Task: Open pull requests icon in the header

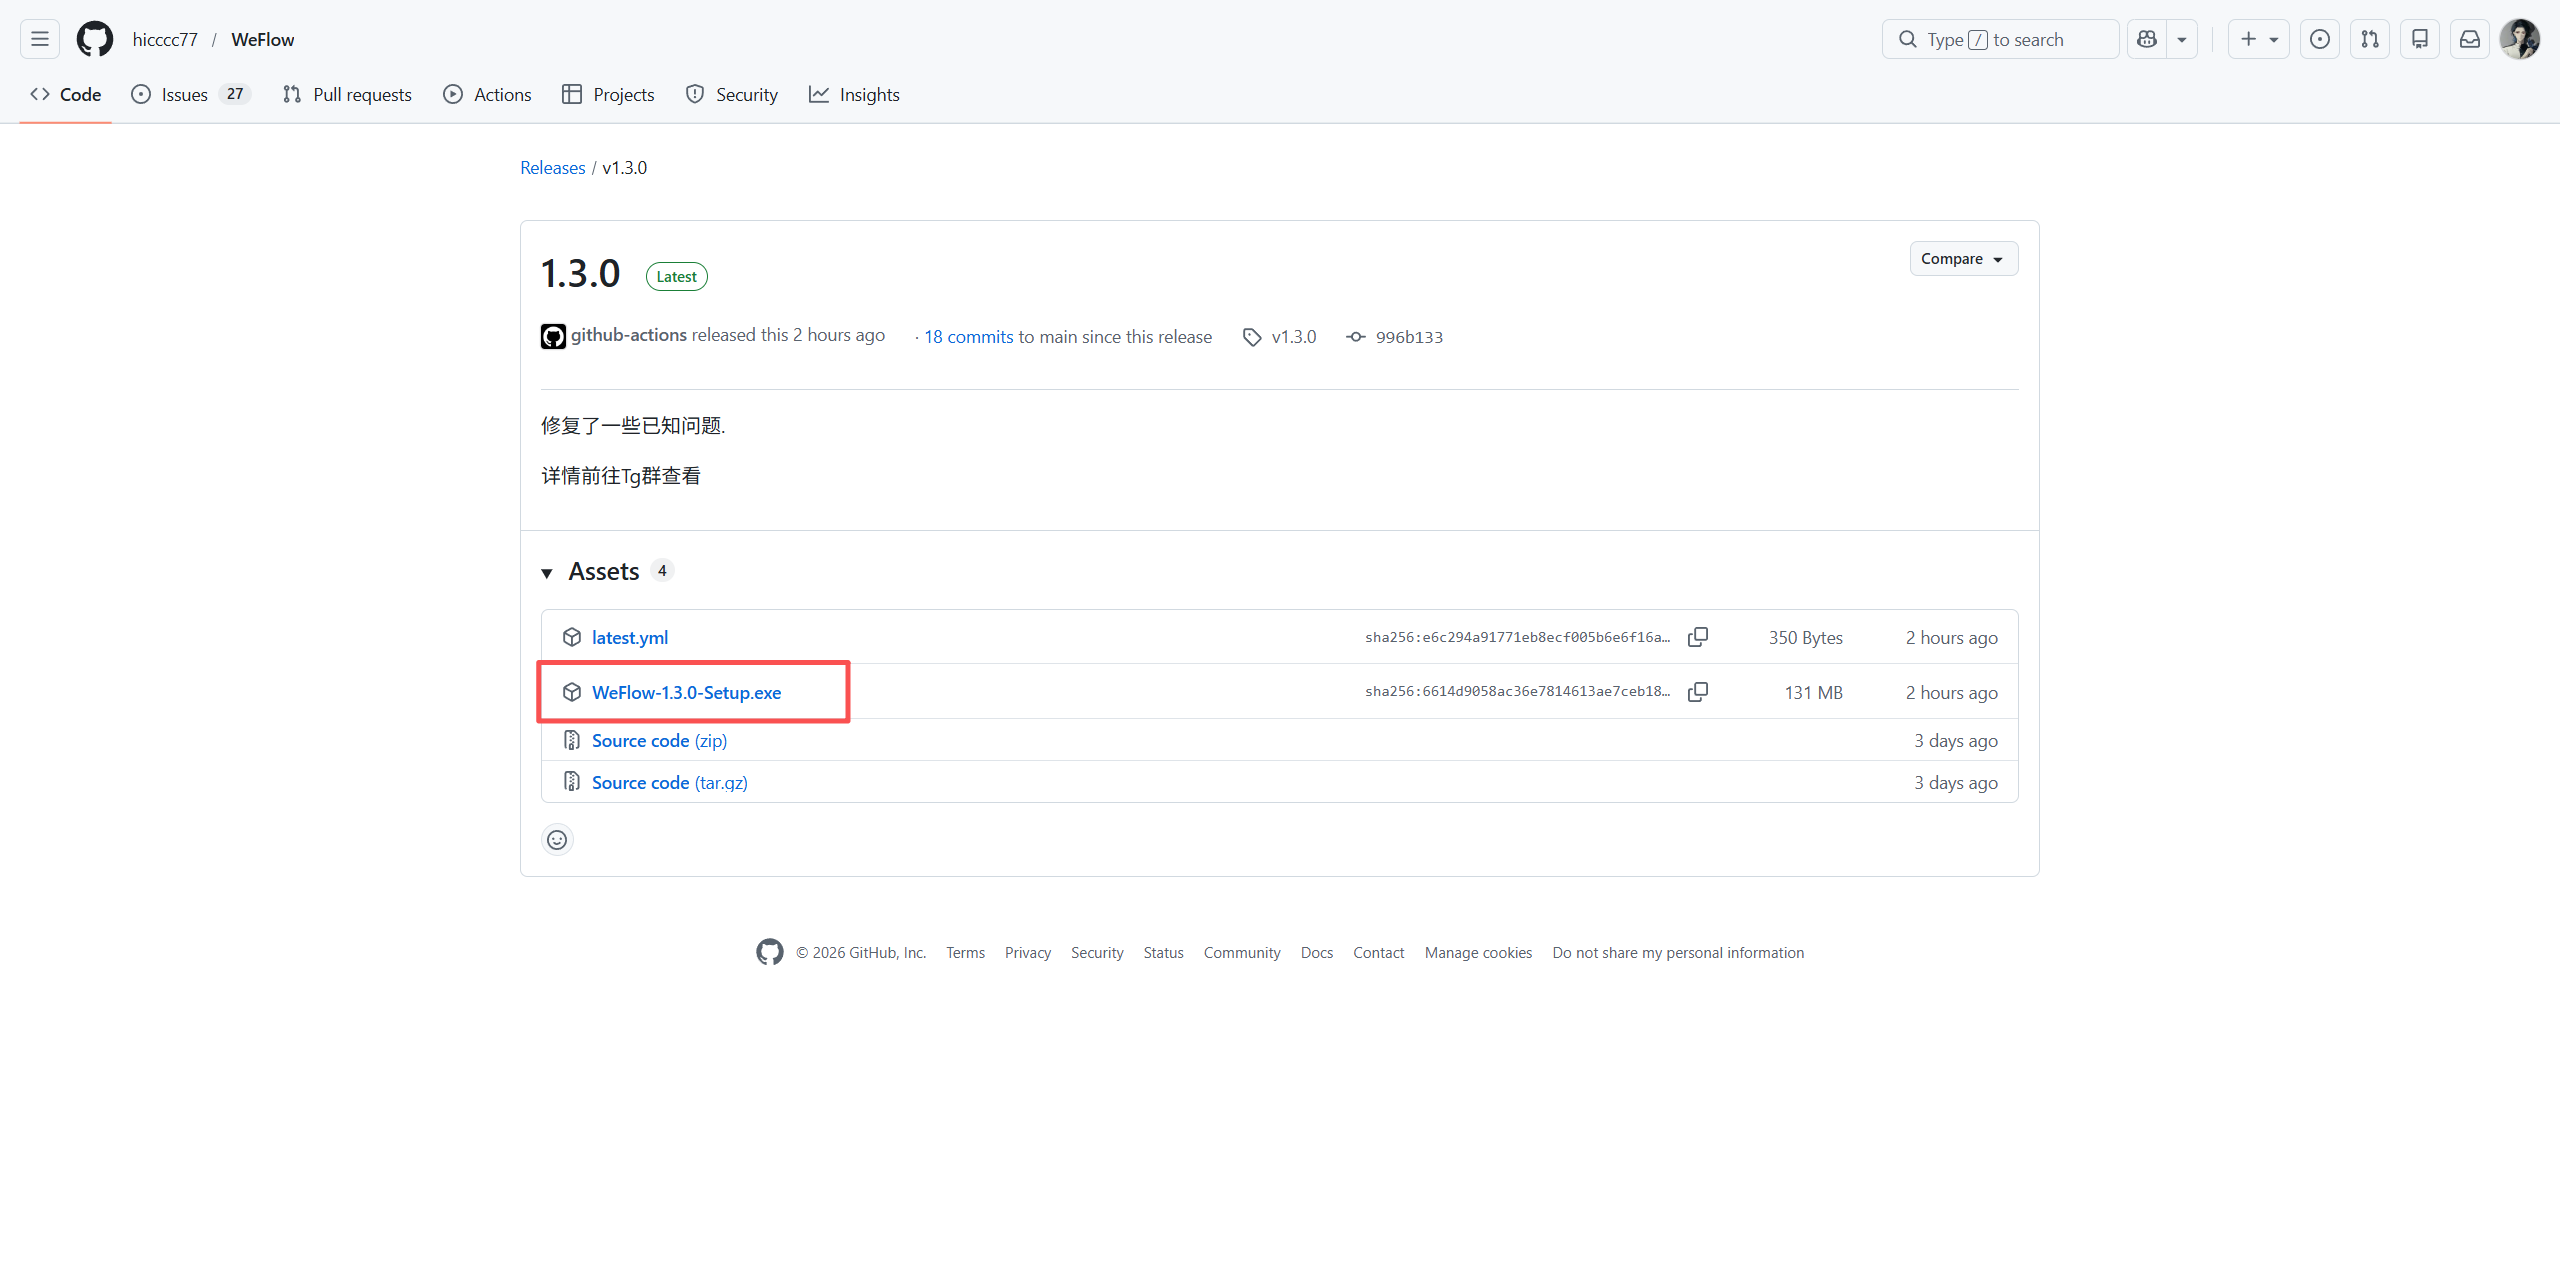Action: [2370, 39]
